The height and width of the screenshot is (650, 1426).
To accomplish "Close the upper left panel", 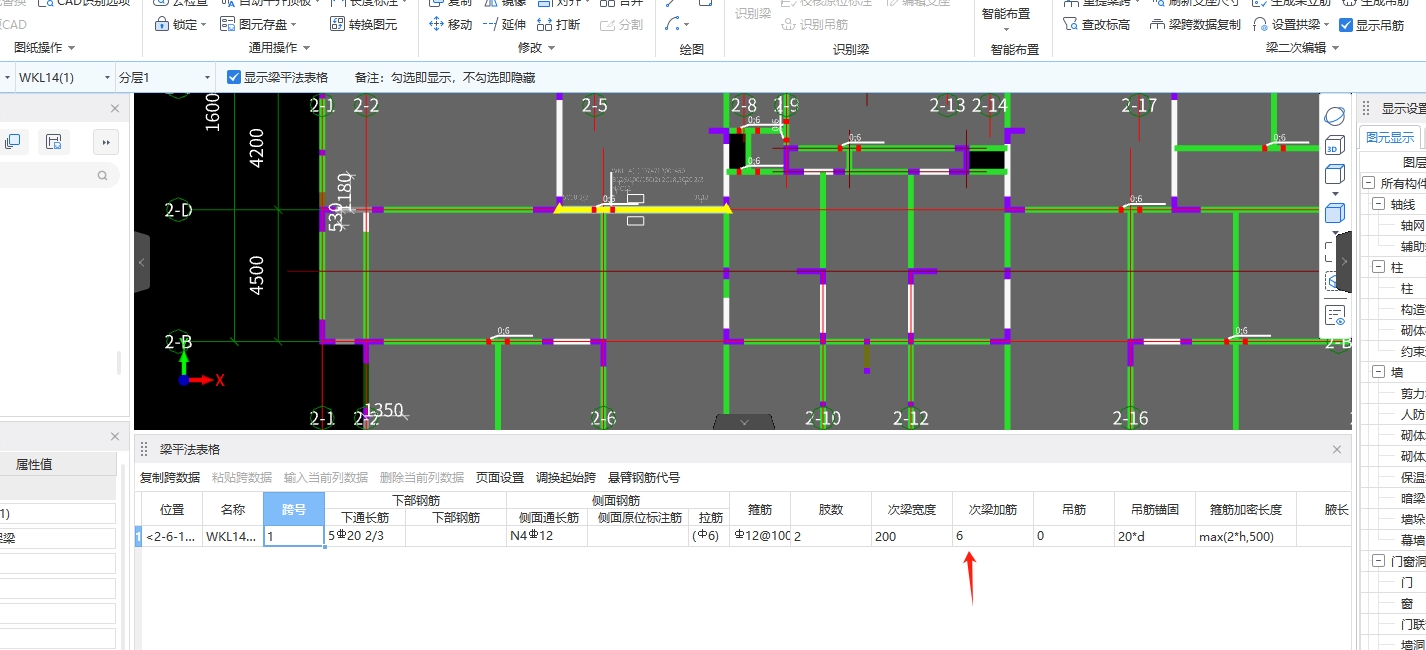I will click(x=115, y=108).
